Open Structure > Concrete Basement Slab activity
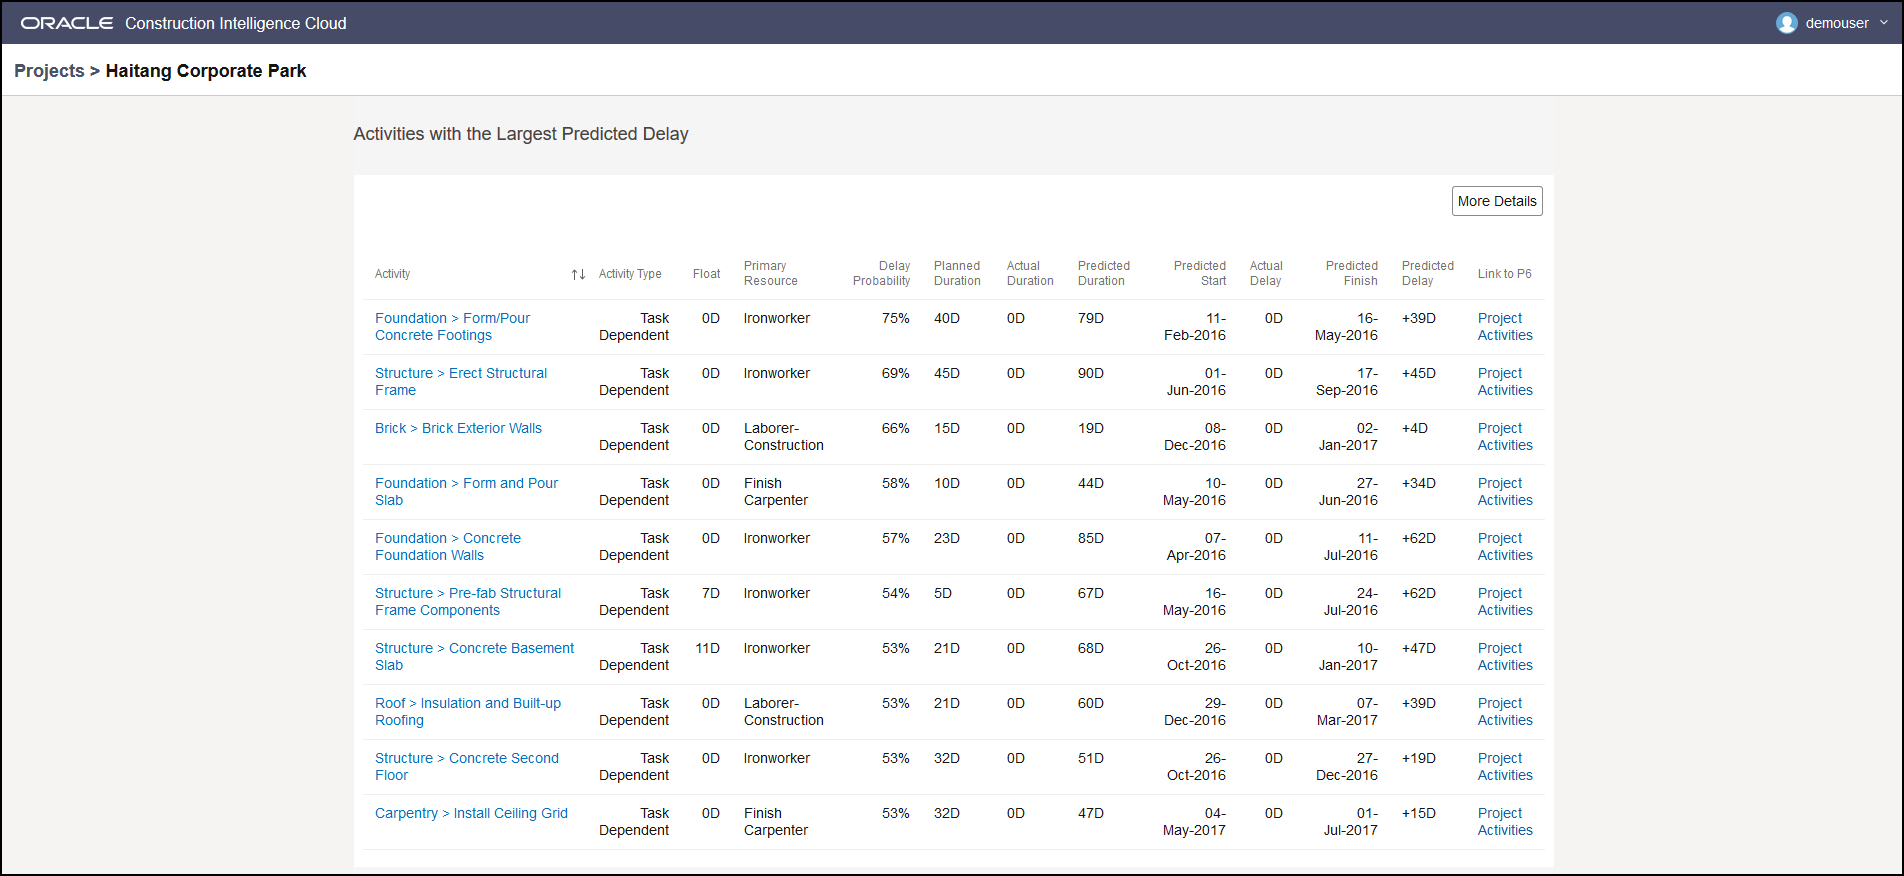This screenshot has width=1904, height=876. click(x=474, y=657)
